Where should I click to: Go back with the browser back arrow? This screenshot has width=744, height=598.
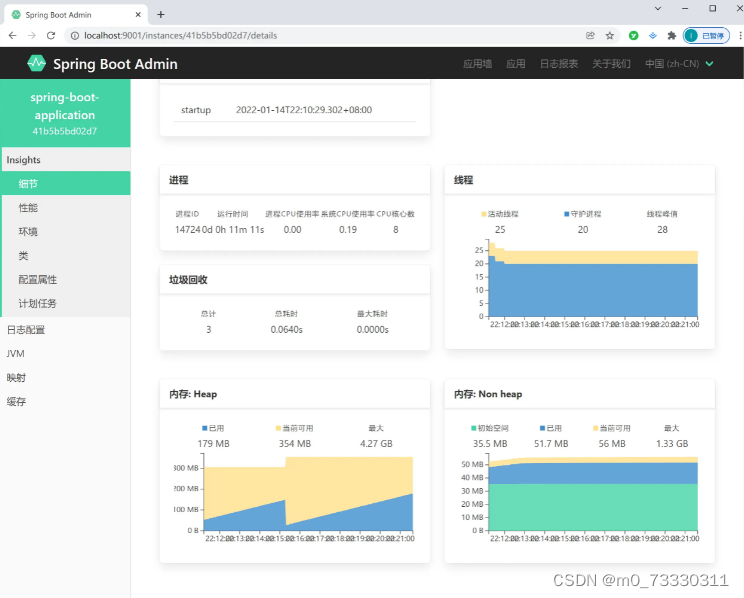[x=13, y=36]
